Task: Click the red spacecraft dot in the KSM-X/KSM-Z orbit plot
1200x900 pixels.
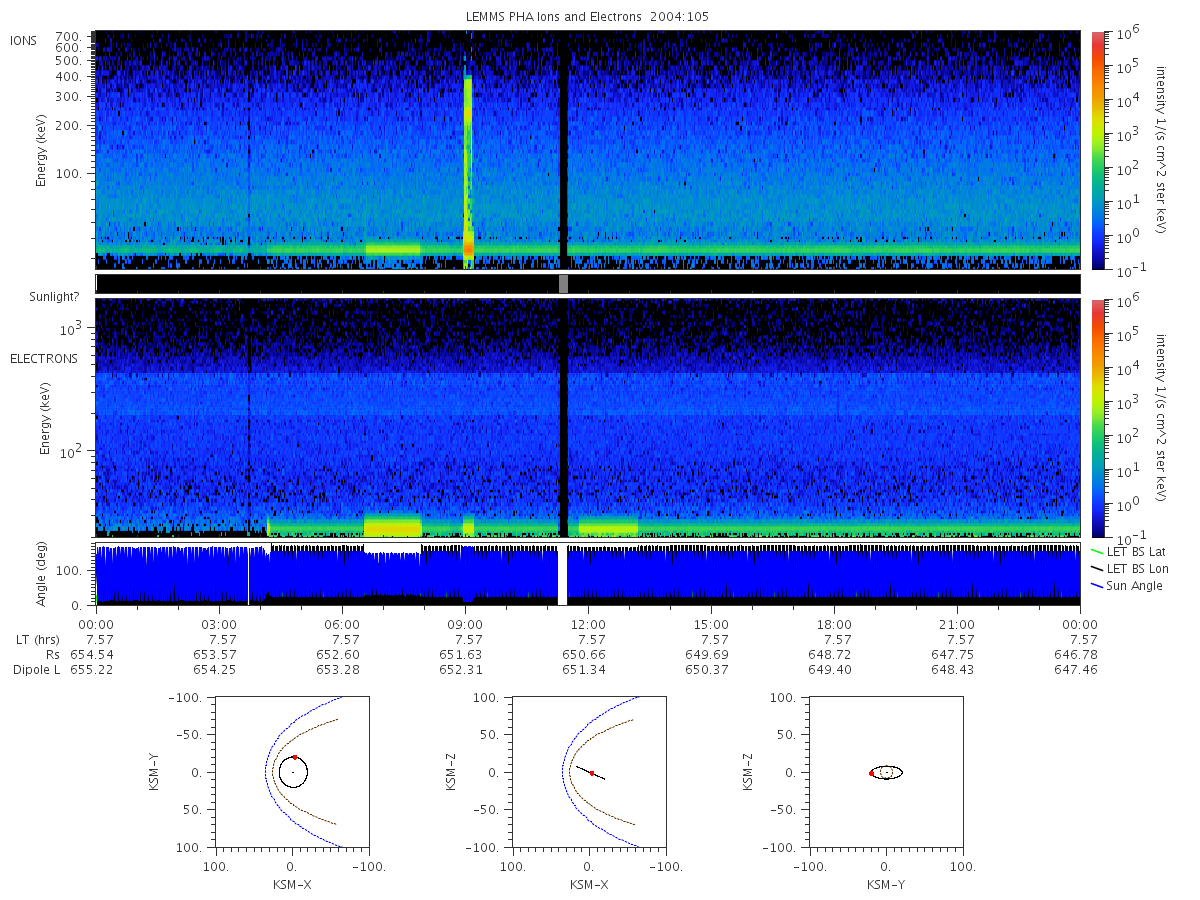Action: (x=592, y=773)
